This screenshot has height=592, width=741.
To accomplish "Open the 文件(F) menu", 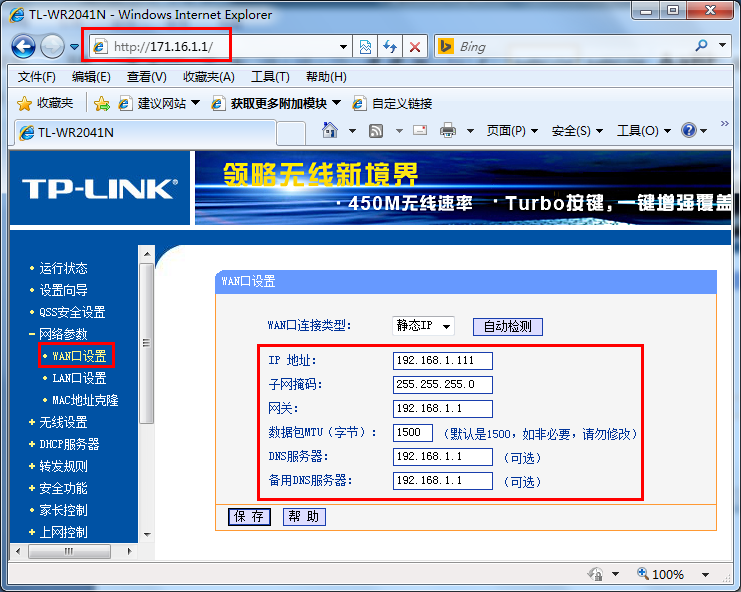I will coord(37,77).
